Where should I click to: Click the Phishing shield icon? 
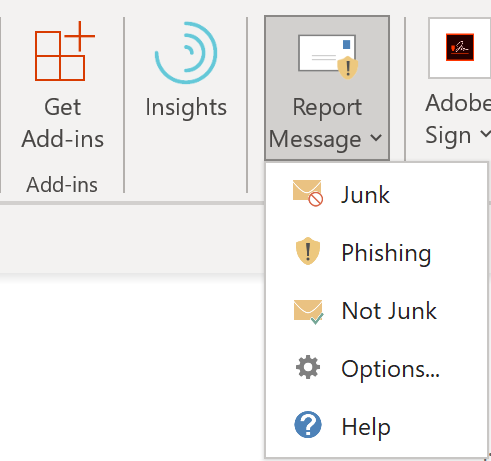coord(308,251)
